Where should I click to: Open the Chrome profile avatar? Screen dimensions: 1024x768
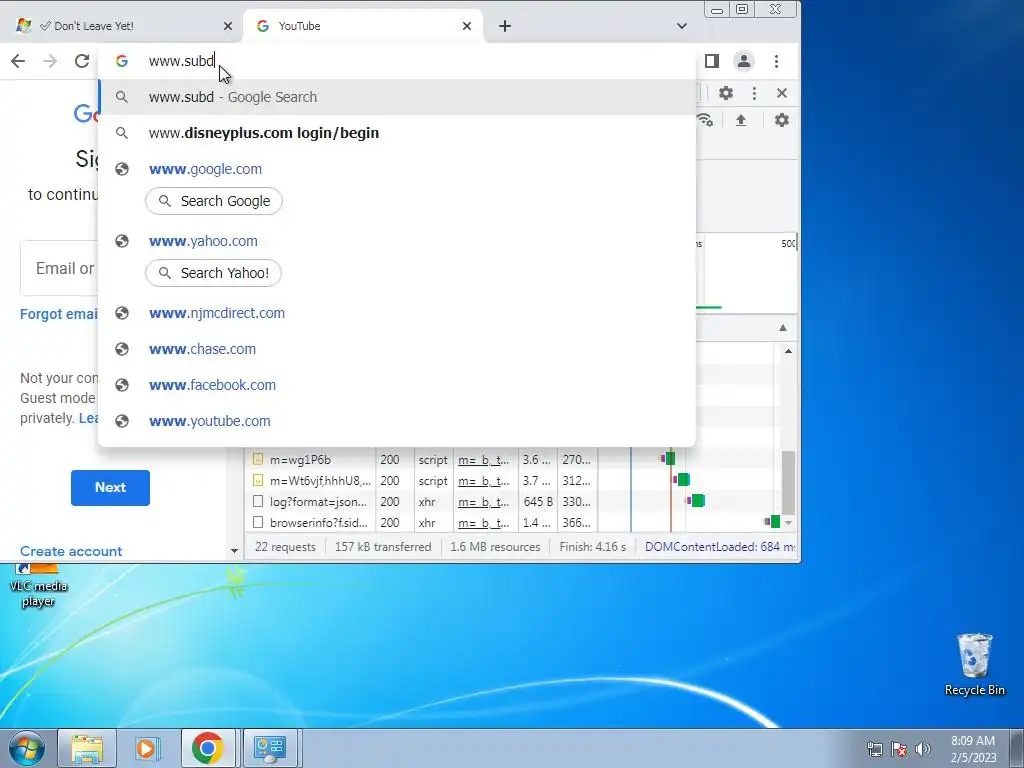pos(743,61)
